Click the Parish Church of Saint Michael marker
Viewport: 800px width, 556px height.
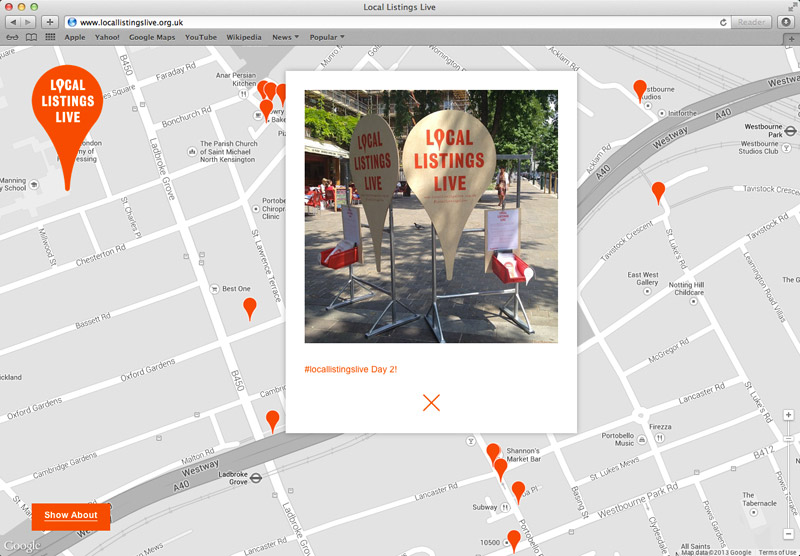point(192,151)
